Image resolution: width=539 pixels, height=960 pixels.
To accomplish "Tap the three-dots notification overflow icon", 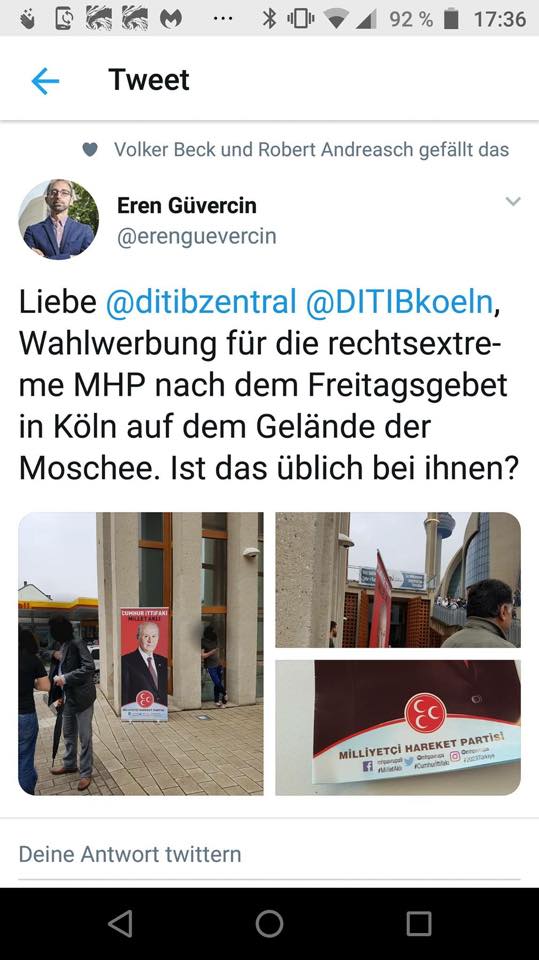I will tap(223, 19).
